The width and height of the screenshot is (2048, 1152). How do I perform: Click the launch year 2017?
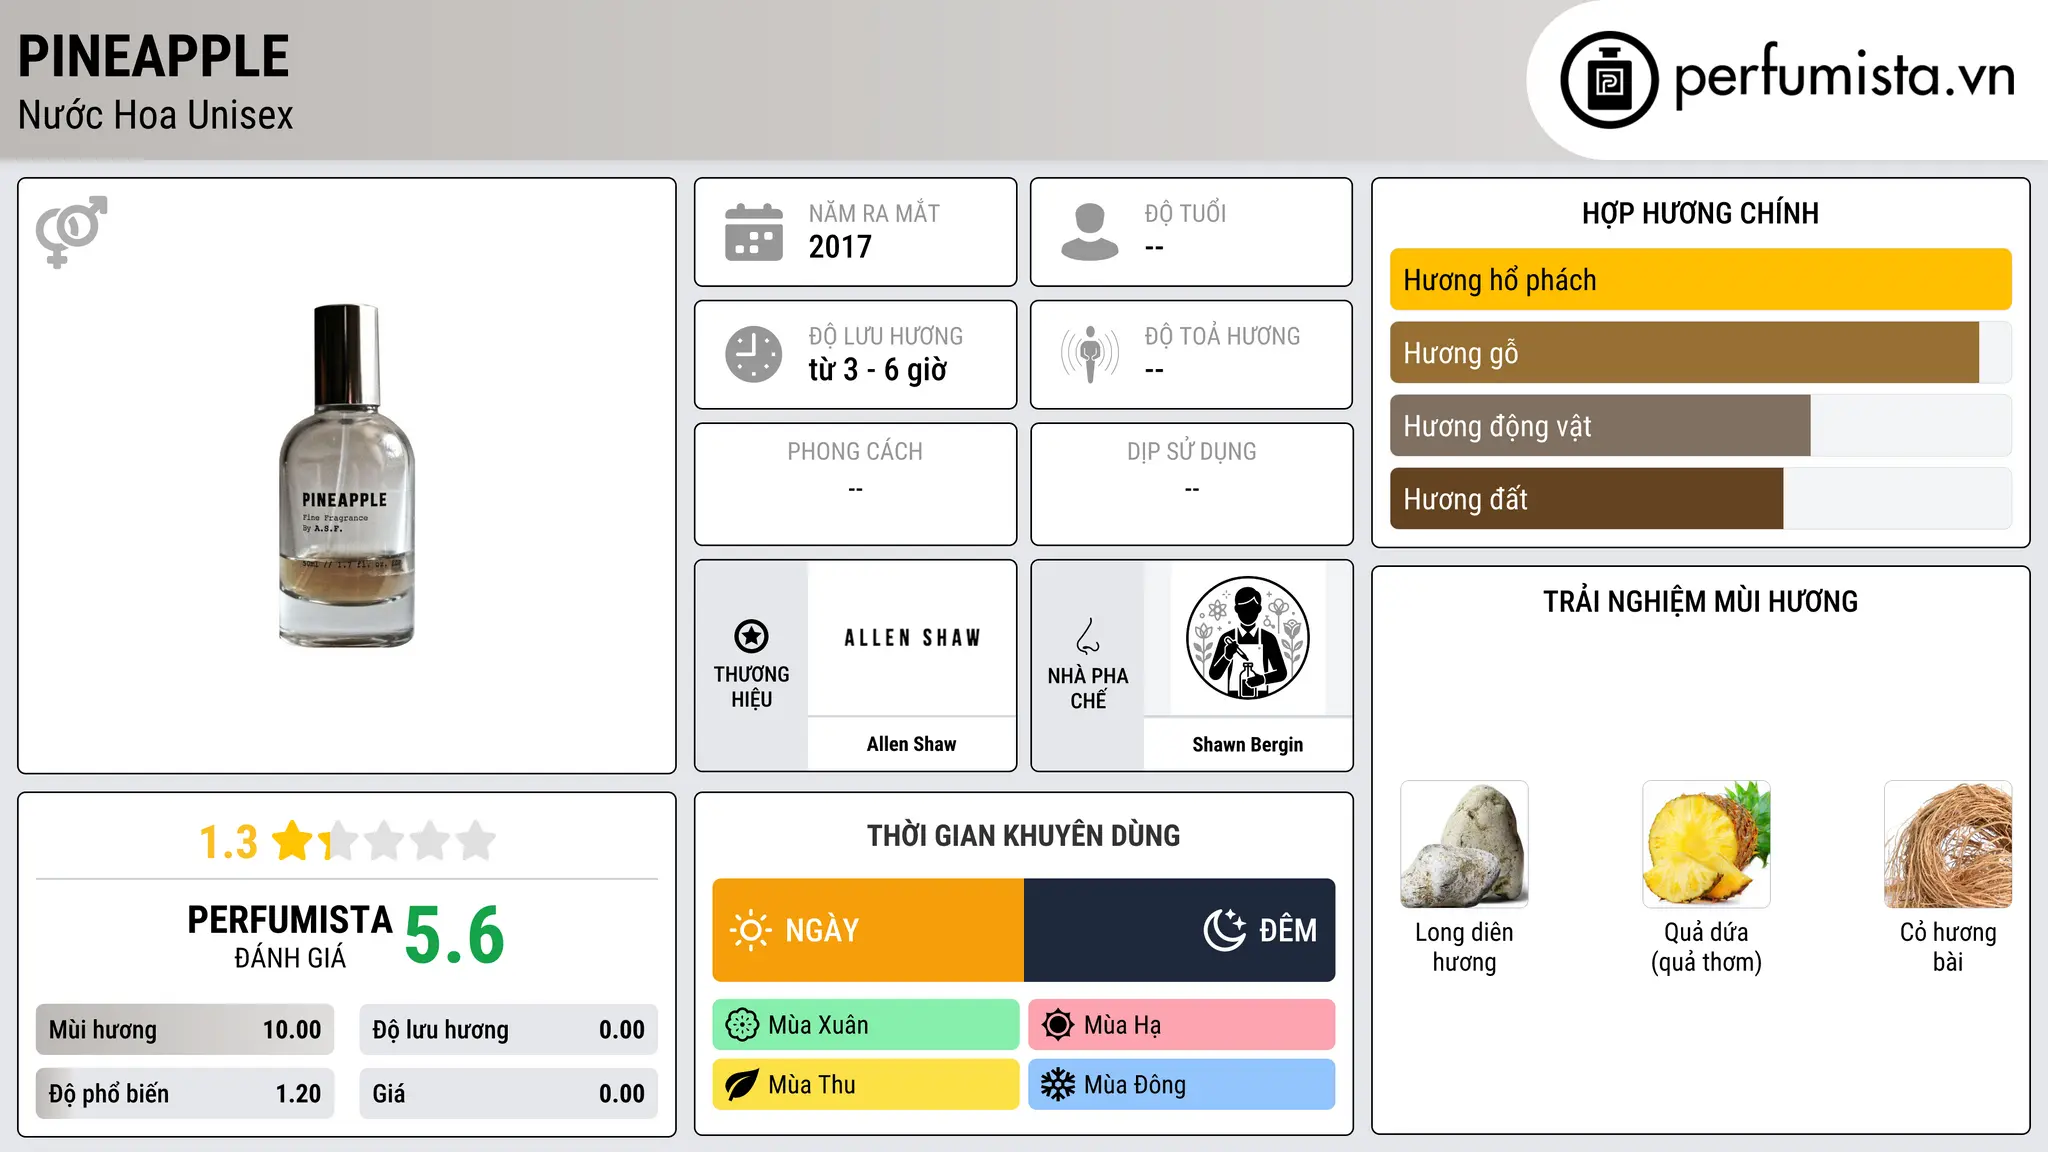(x=840, y=247)
